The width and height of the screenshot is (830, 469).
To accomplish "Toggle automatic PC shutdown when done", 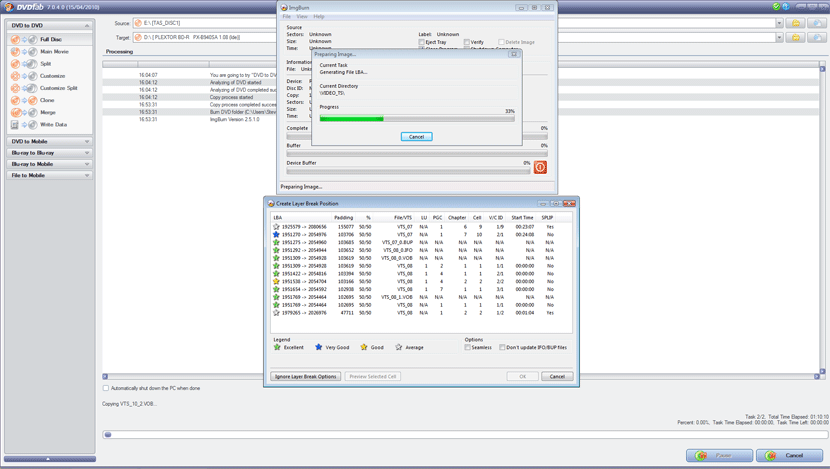I will (x=106, y=388).
